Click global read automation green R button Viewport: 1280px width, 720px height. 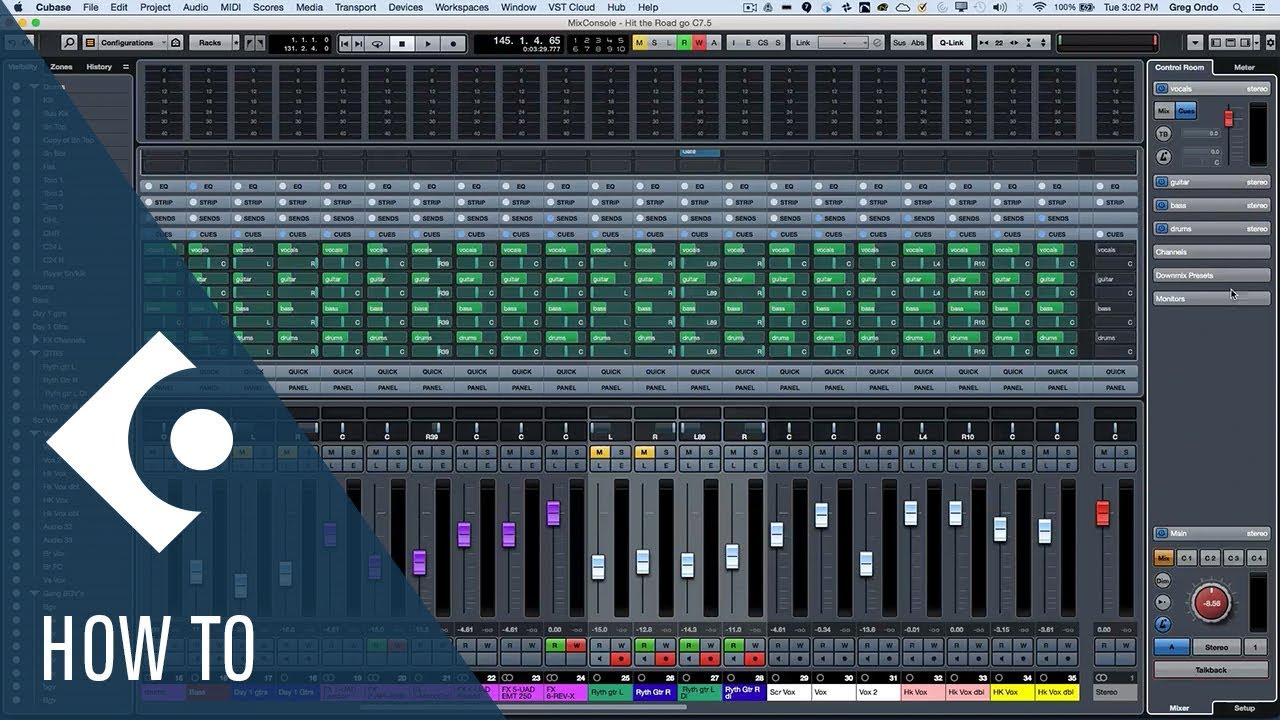[684, 43]
